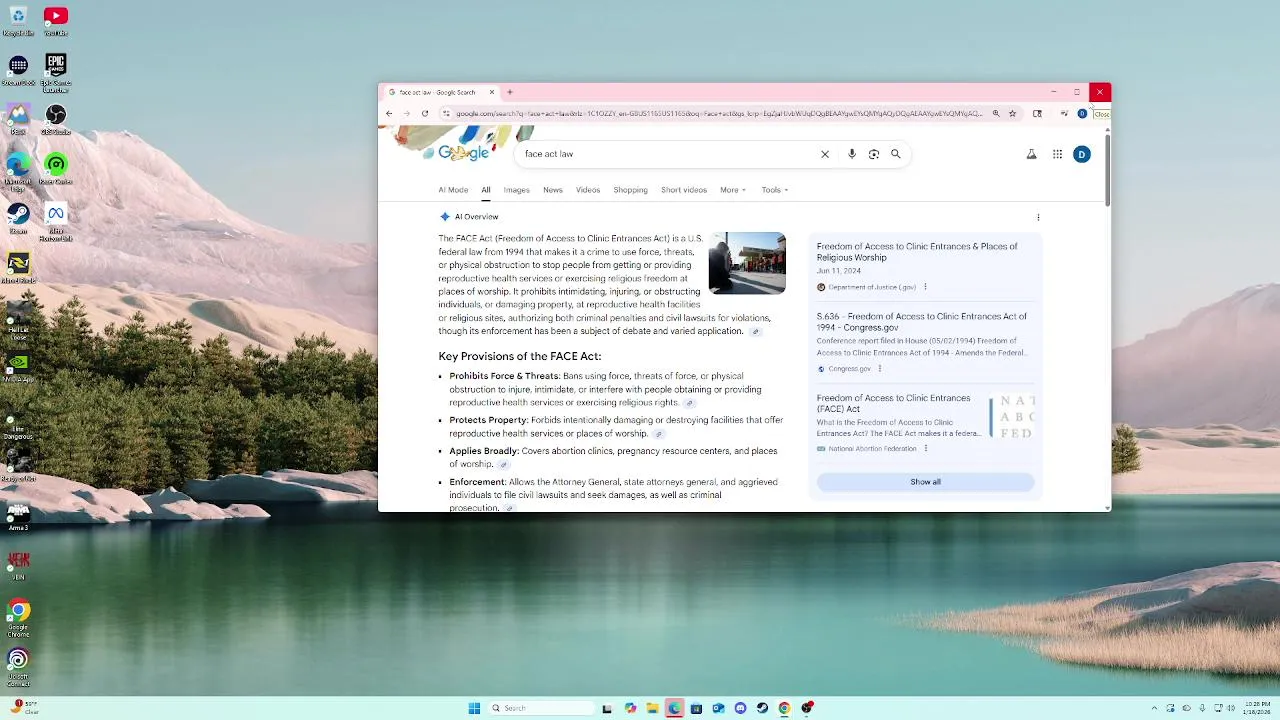Click Windows Start button on taskbar
This screenshot has width=1280, height=720.
click(x=474, y=708)
